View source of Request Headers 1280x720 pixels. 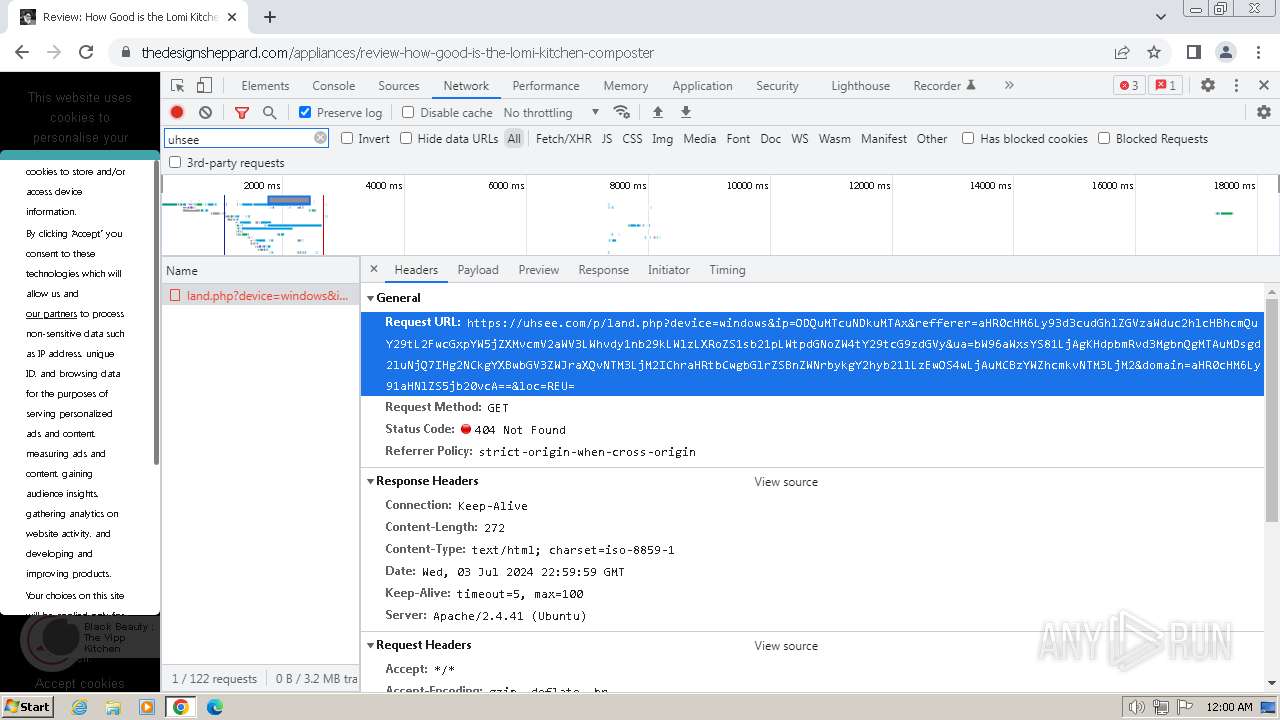tap(786, 646)
